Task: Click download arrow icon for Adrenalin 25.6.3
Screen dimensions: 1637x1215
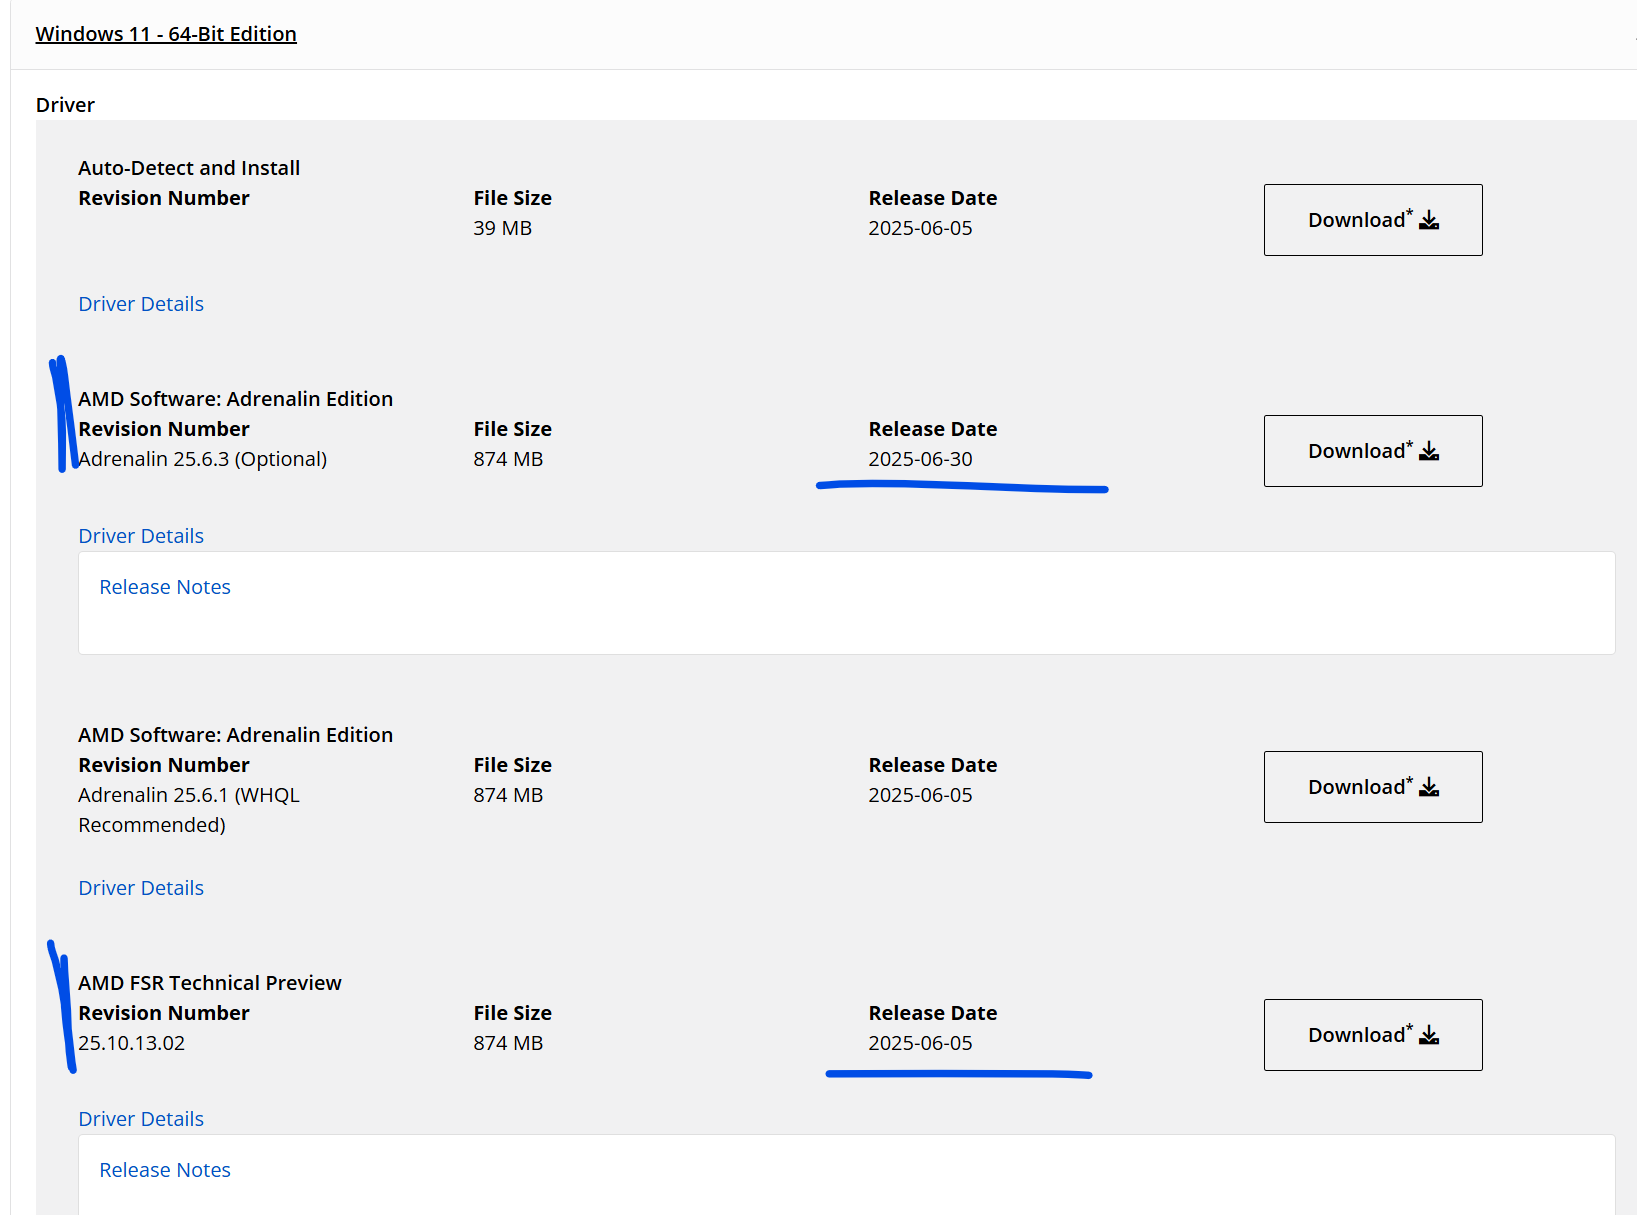Action: (x=1429, y=451)
